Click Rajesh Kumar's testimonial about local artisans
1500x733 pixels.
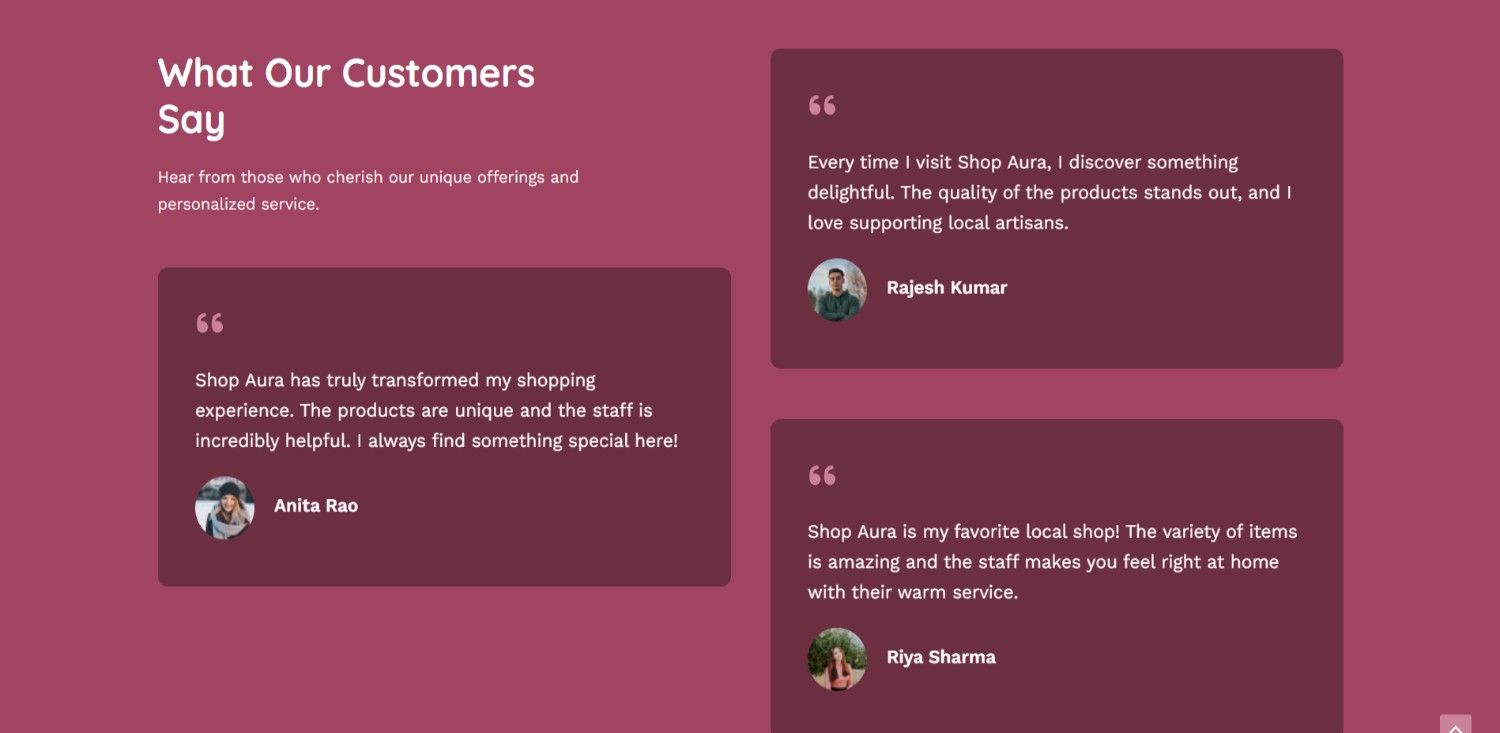coord(1050,192)
